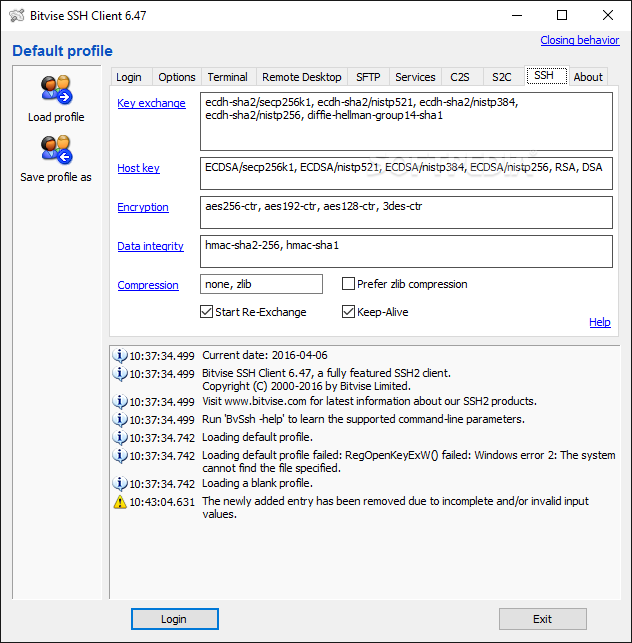Switch to the Login tab
This screenshot has height=643, width=632.
tap(129, 77)
